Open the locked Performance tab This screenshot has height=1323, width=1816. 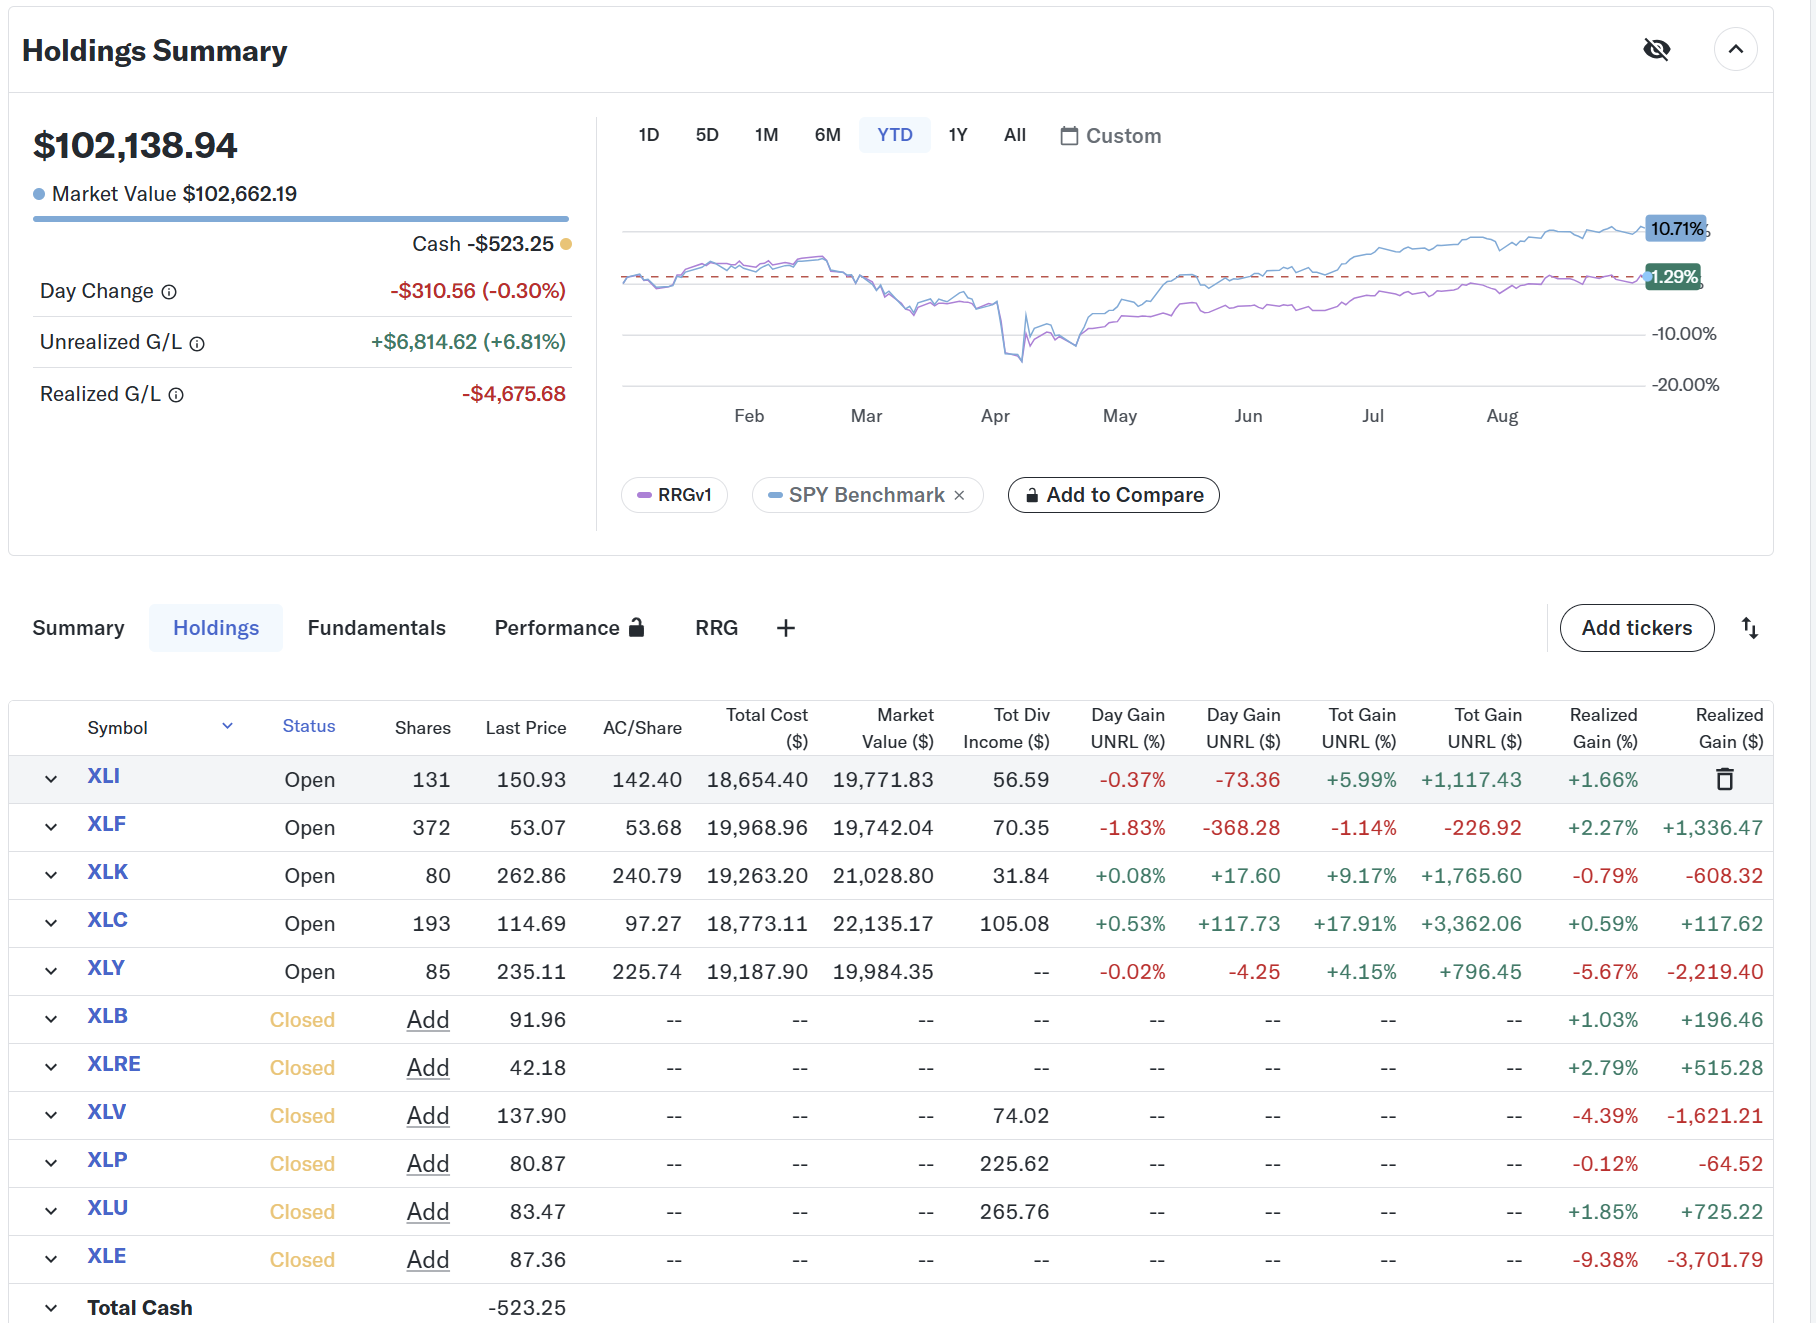(568, 628)
